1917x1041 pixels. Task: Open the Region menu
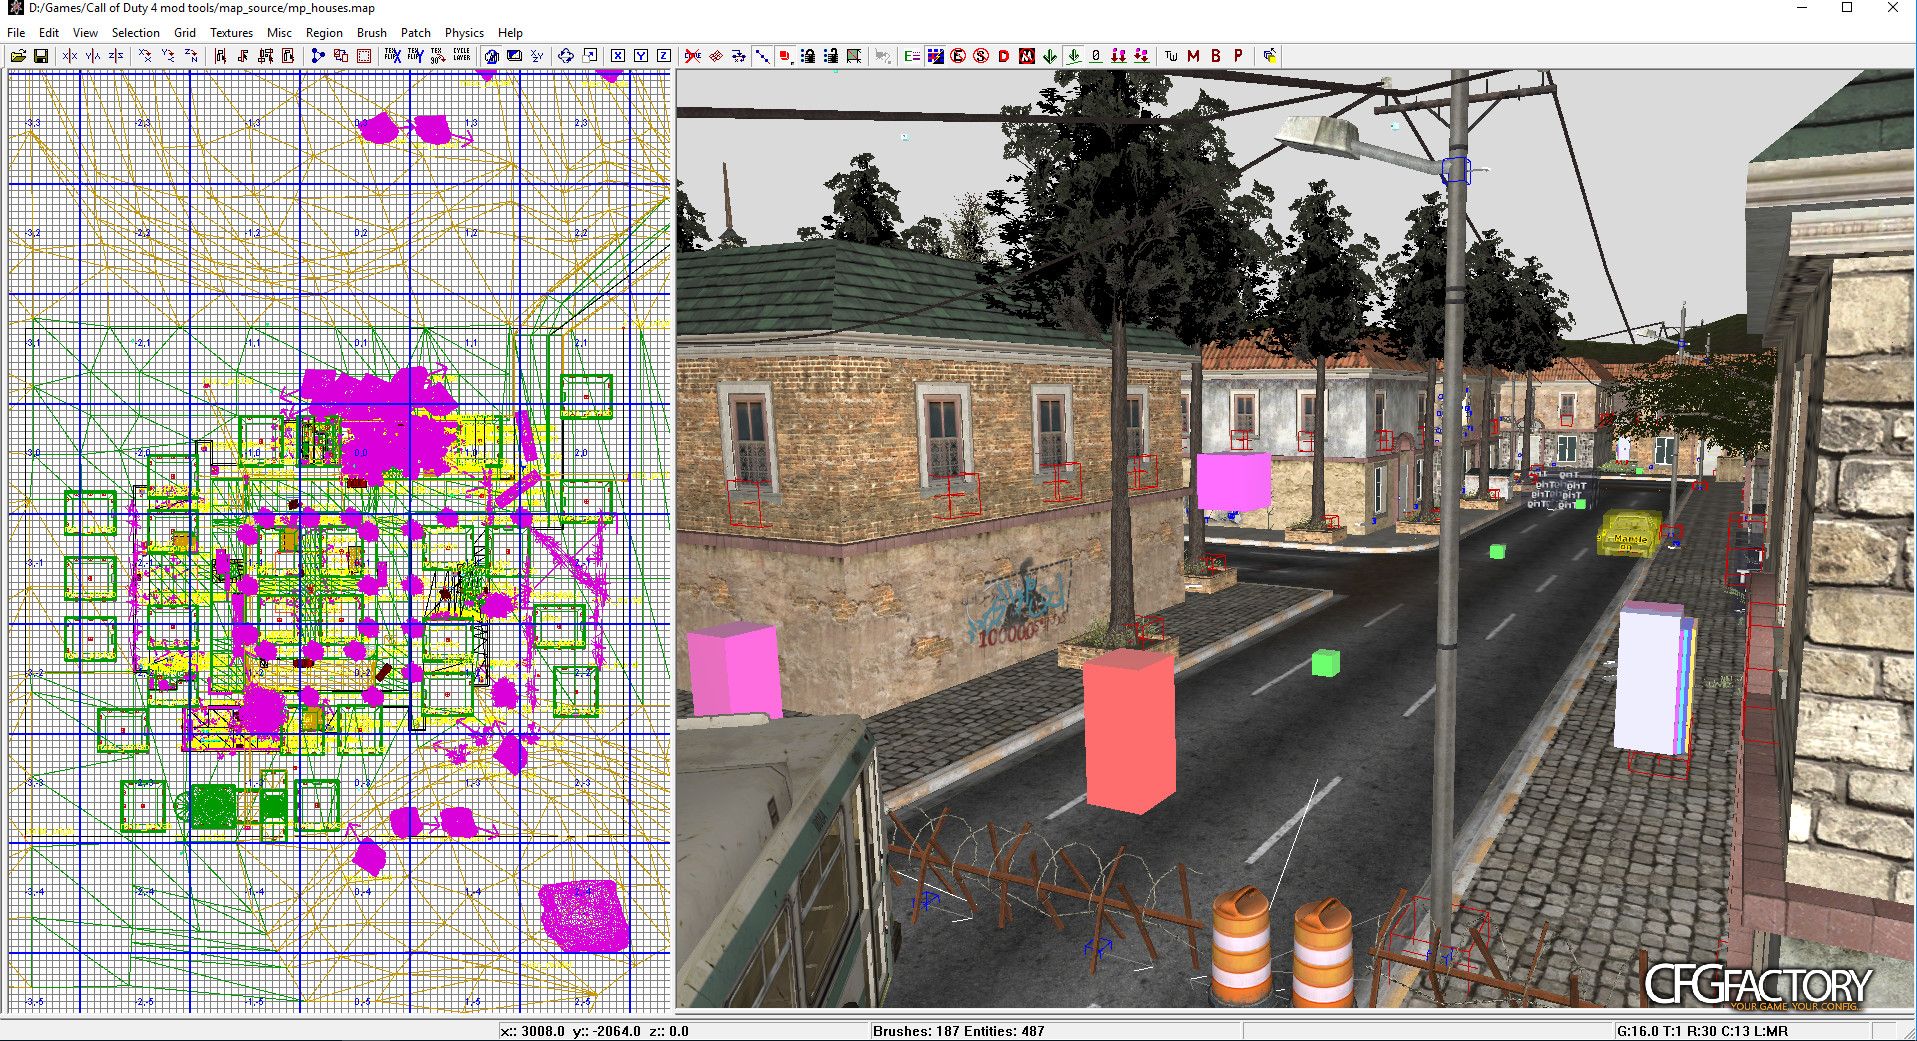click(324, 33)
